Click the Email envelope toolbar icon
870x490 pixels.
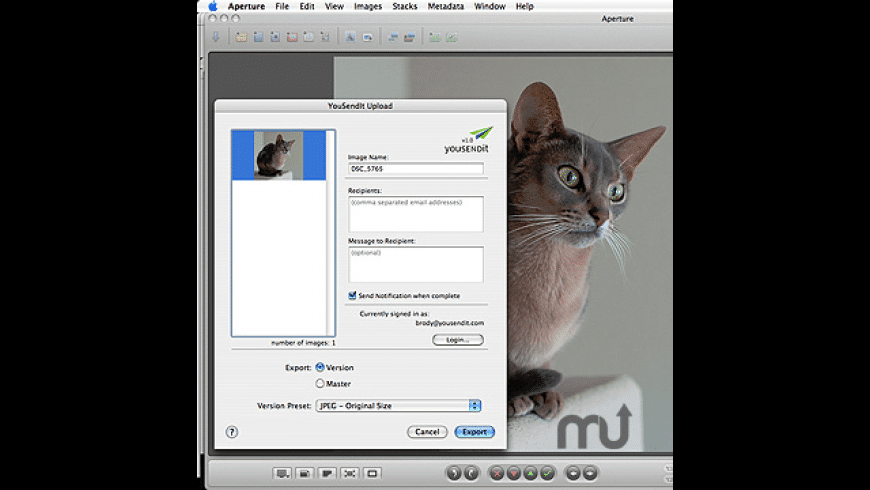coord(367,37)
